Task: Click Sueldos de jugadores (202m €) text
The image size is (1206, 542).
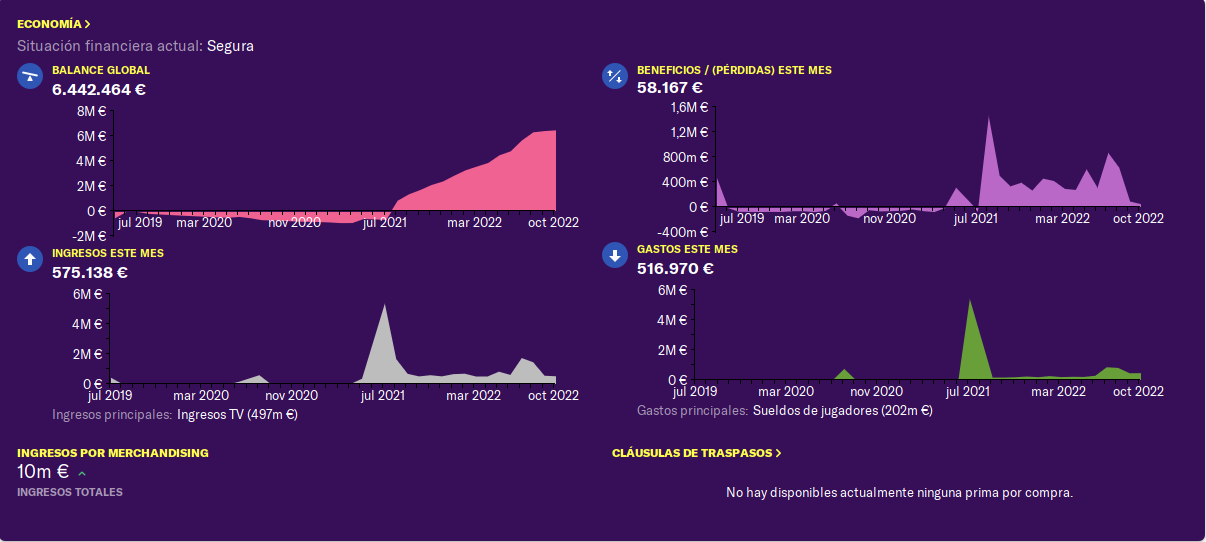Action: 842,410
